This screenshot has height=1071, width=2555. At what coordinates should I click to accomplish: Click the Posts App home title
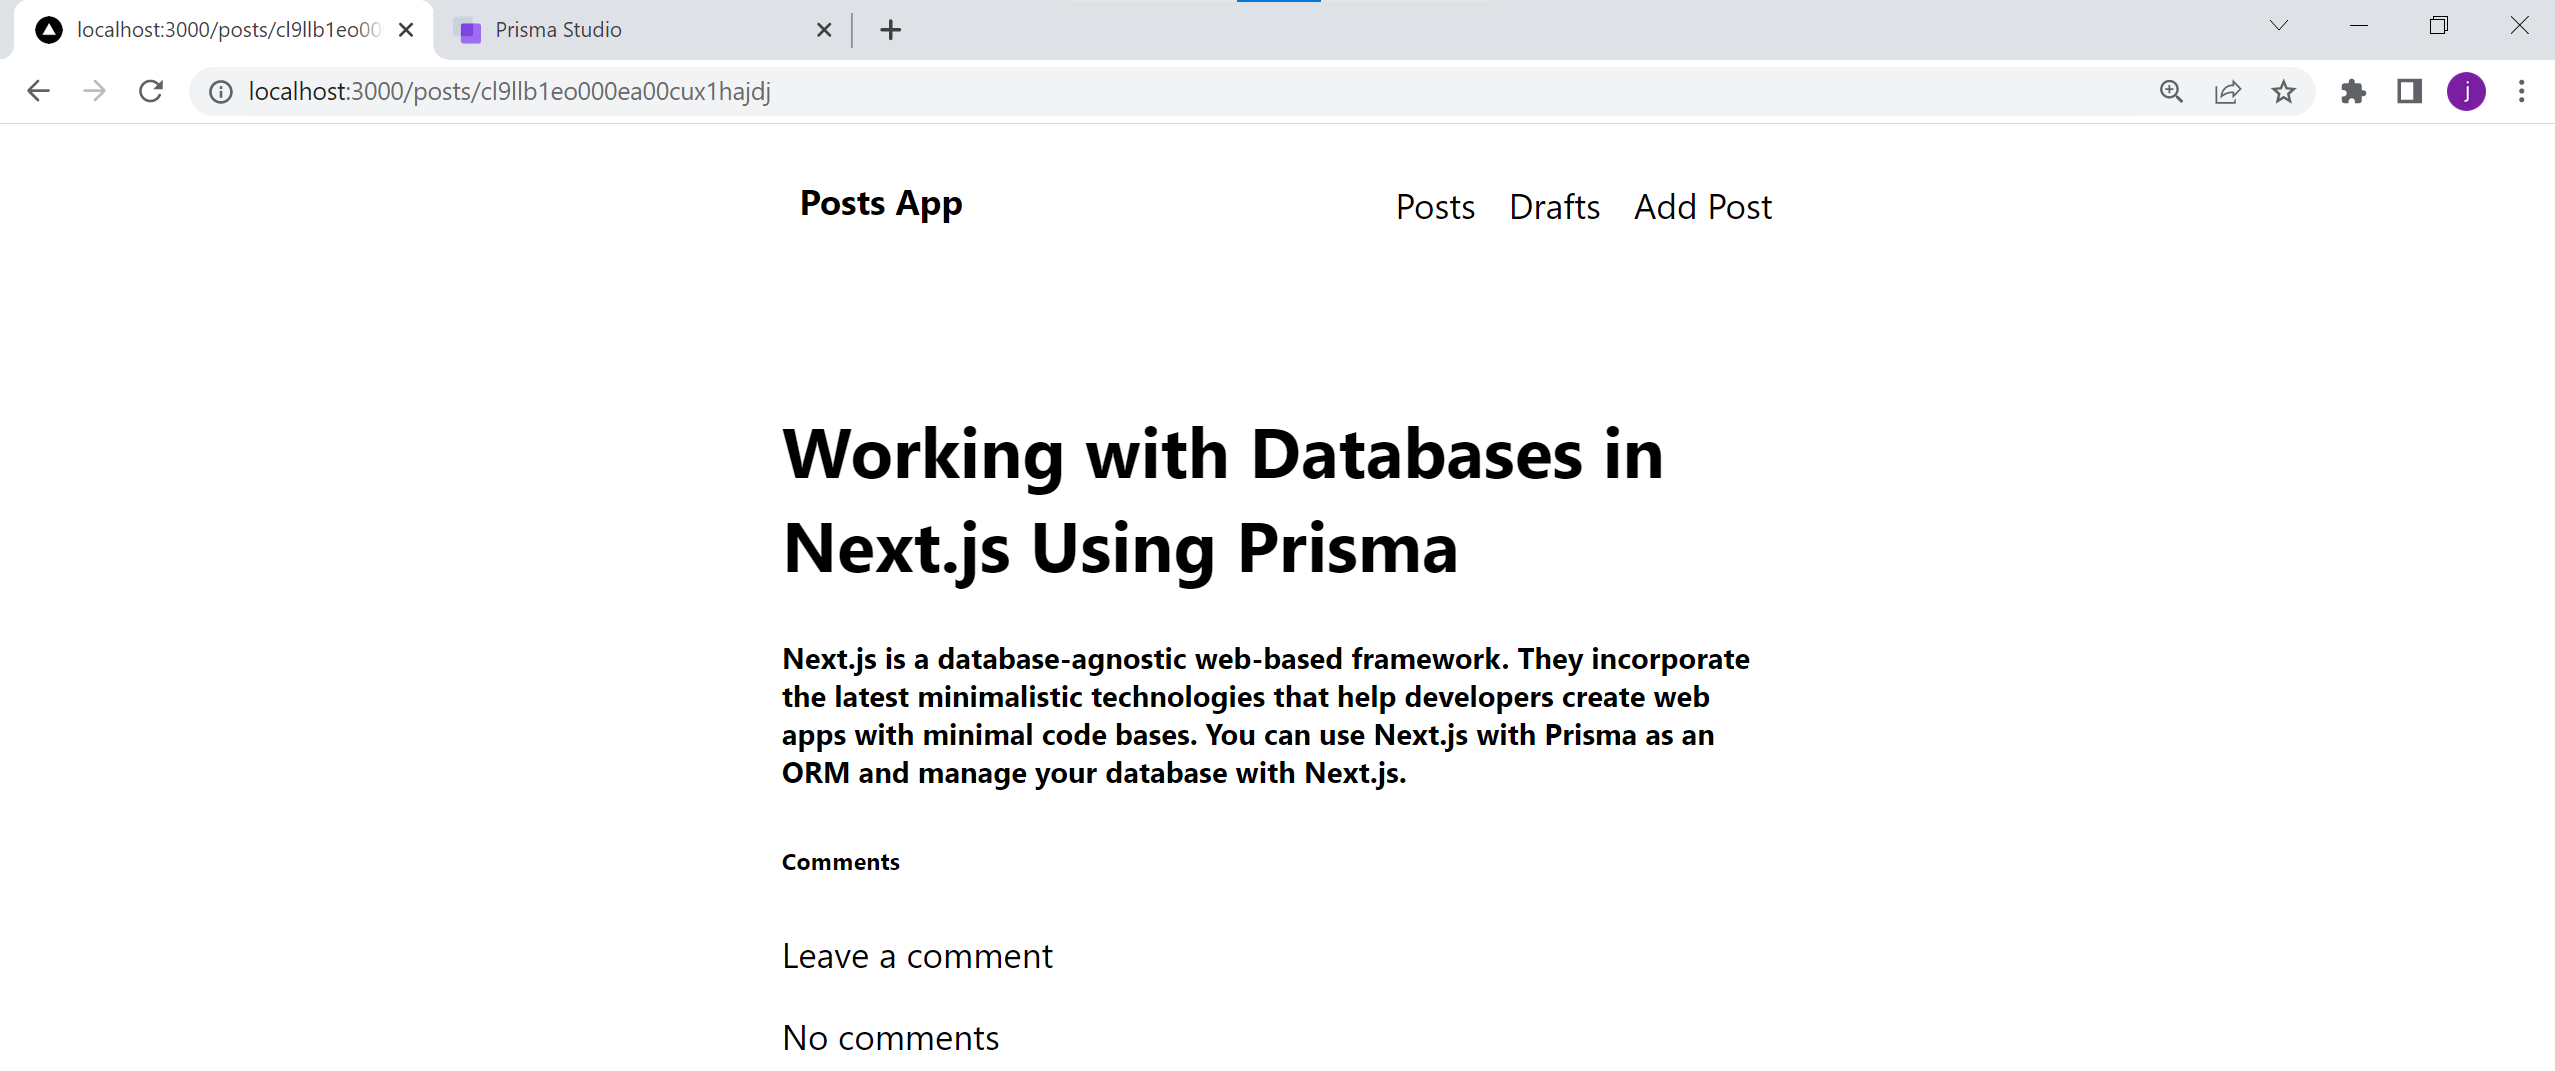point(881,204)
